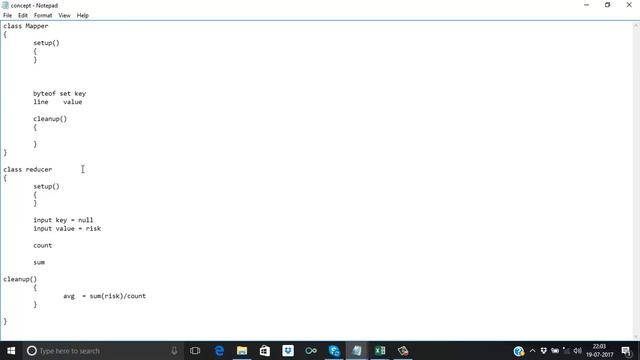
Task: Click the unindented 'cleanup()' in reducer
Action: (20, 279)
